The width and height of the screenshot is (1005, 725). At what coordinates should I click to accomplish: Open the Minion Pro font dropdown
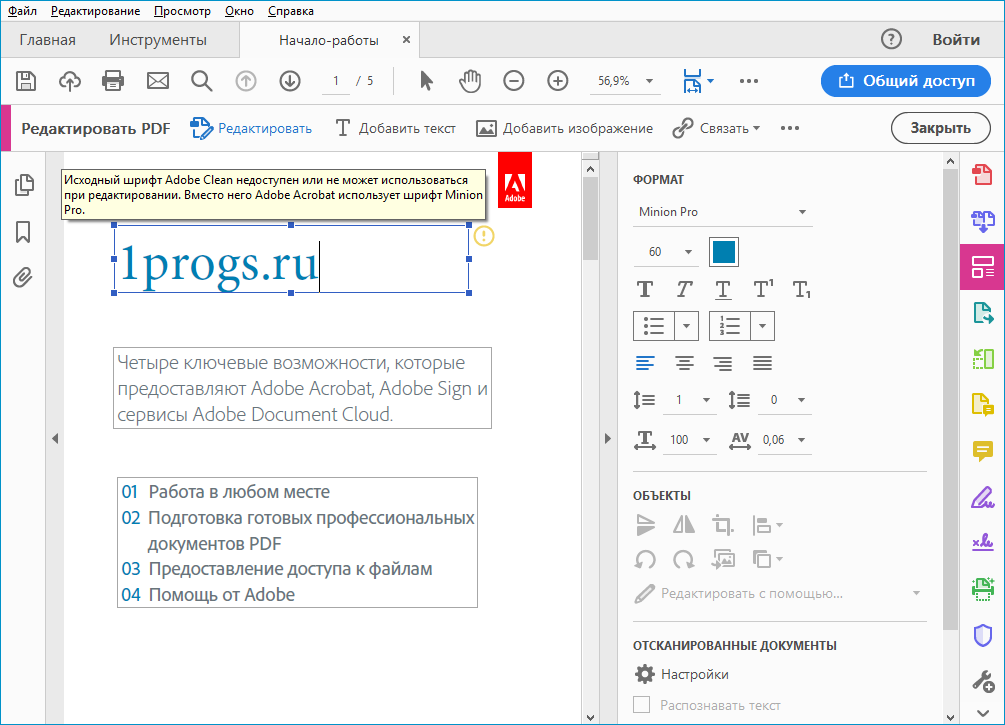tap(722, 212)
